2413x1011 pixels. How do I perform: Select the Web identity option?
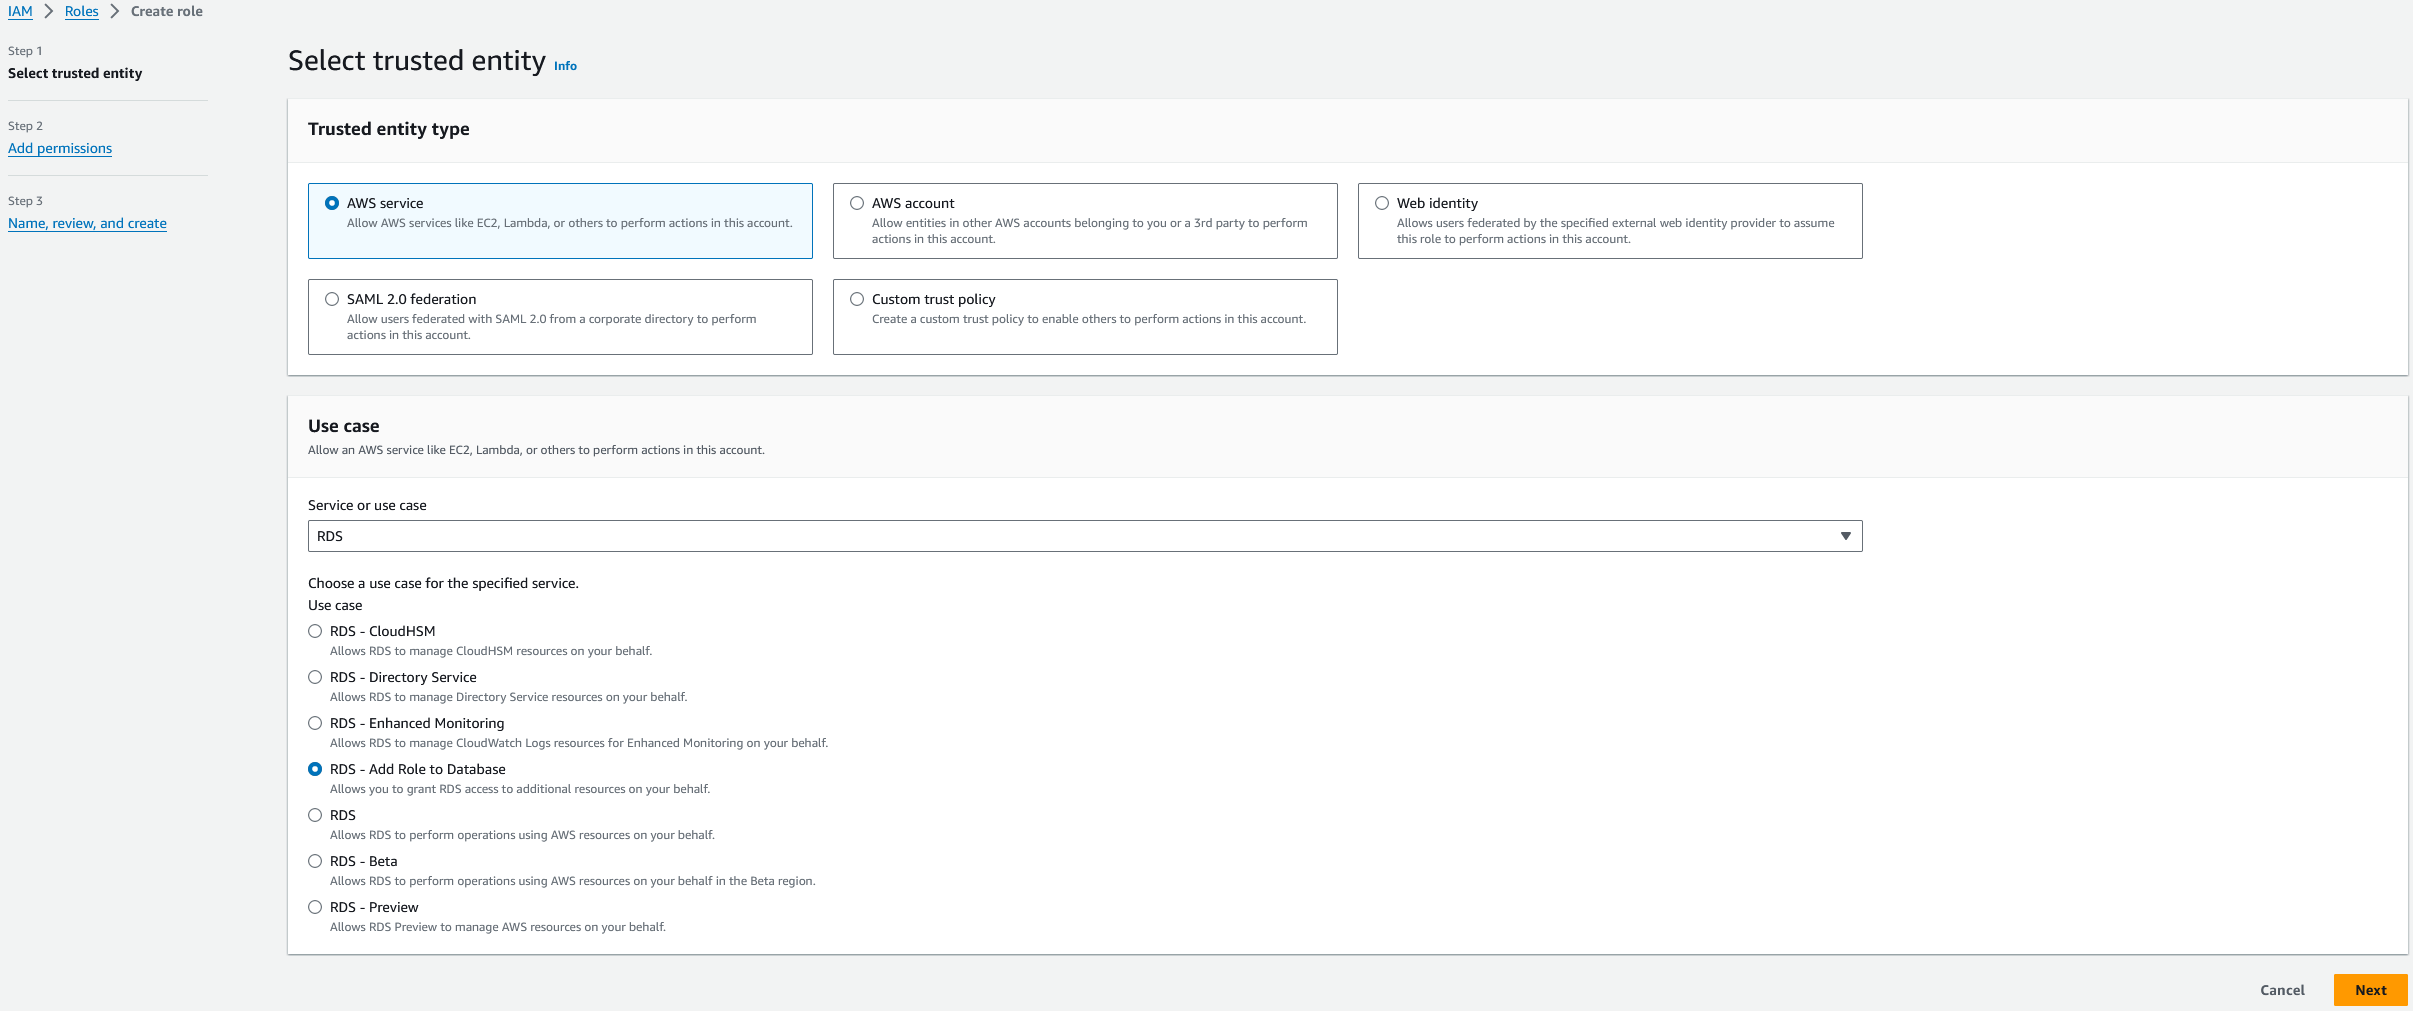(x=1382, y=203)
